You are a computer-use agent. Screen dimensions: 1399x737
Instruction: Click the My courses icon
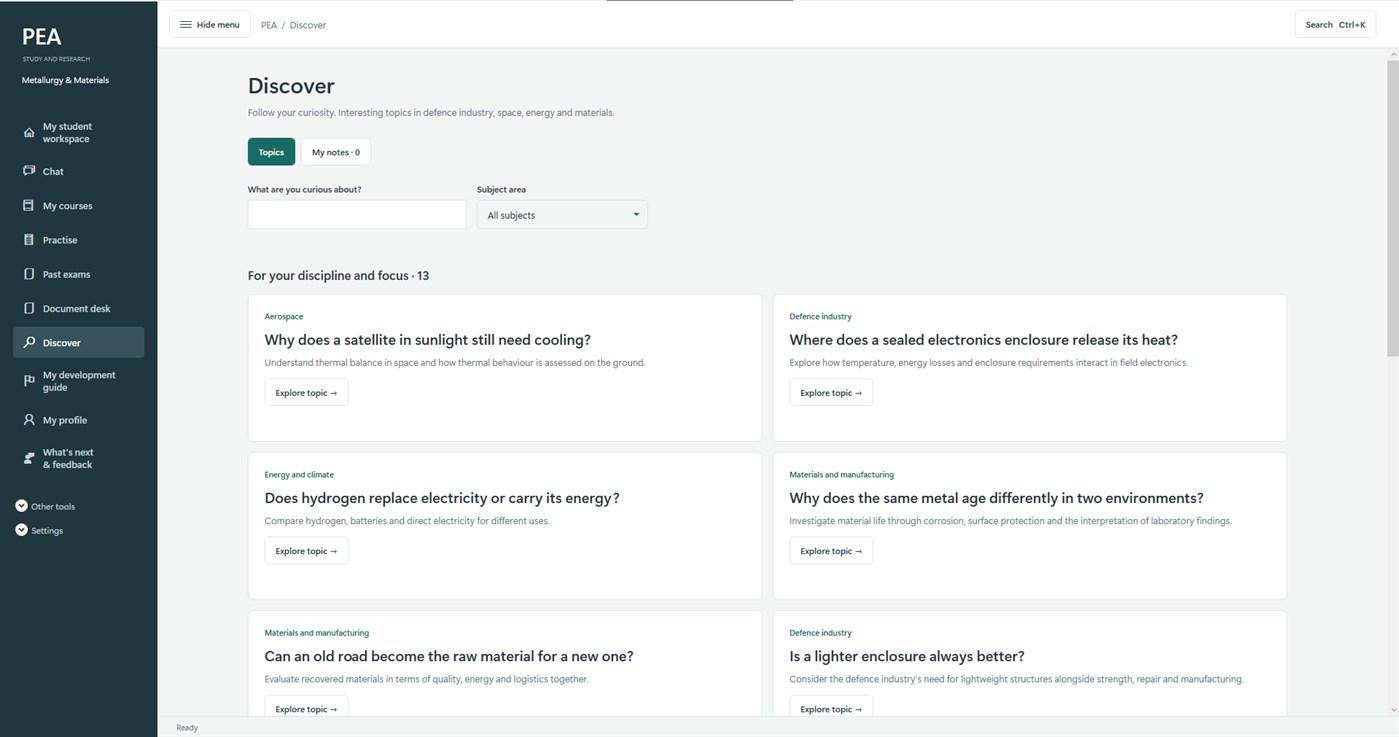pyautogui.click(x=29, y=206)
